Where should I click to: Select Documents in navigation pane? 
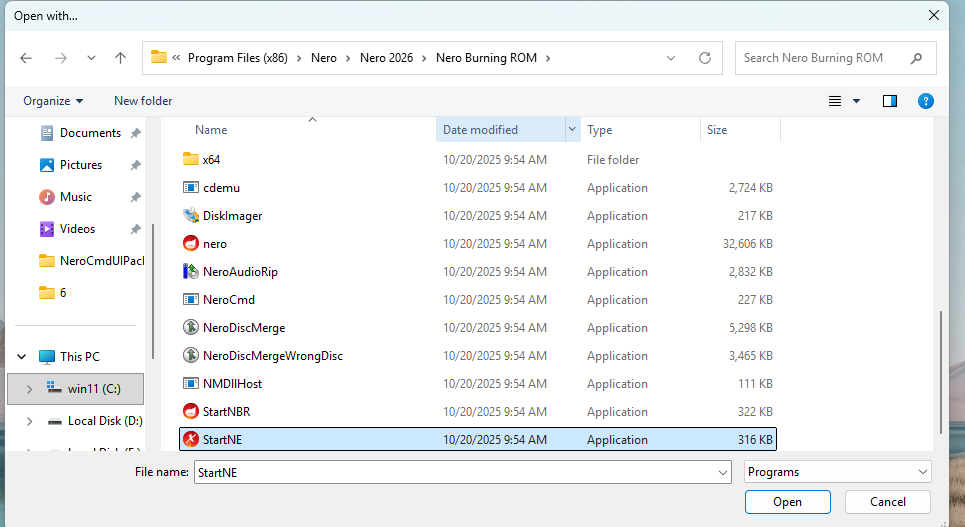click(x=90, y=133)
